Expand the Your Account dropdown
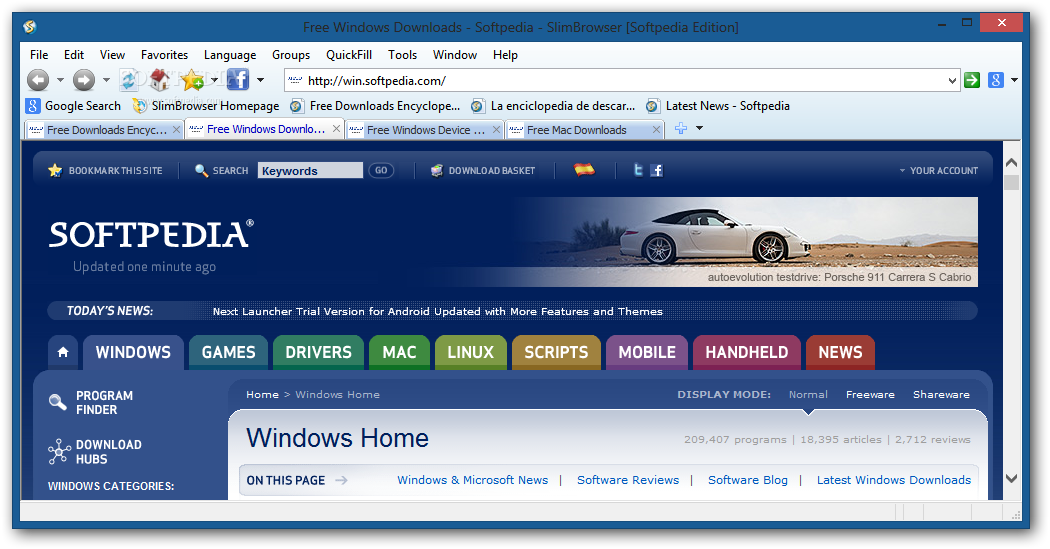Screen dimensions: 1050x549 coord(938,171)
